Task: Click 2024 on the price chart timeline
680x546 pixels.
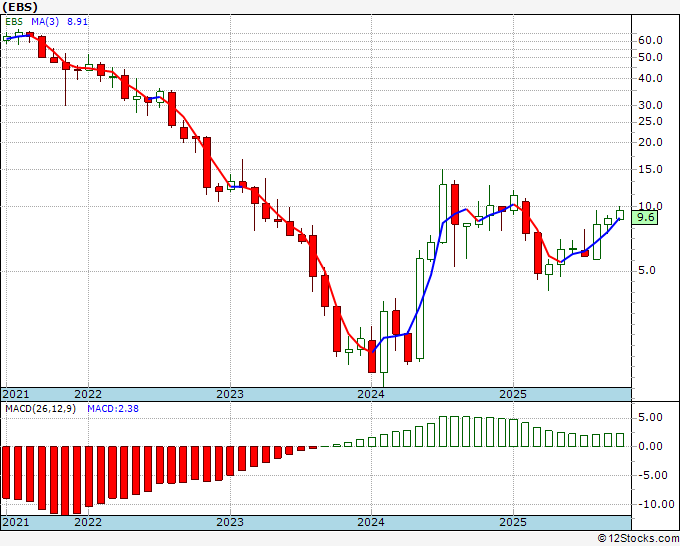Action: (371, 394)
